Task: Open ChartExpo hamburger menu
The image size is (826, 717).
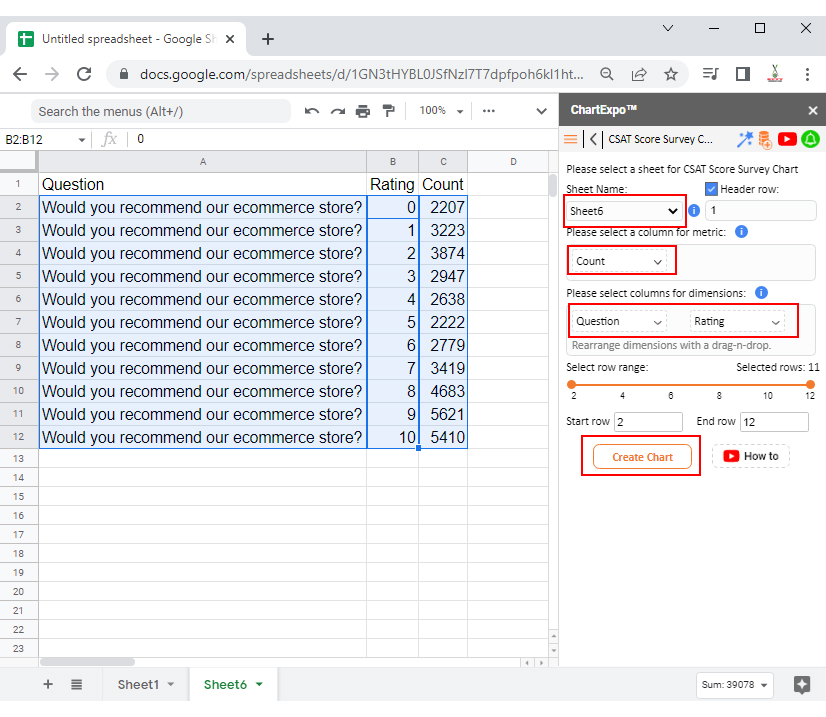Action: tap(571, 139)
